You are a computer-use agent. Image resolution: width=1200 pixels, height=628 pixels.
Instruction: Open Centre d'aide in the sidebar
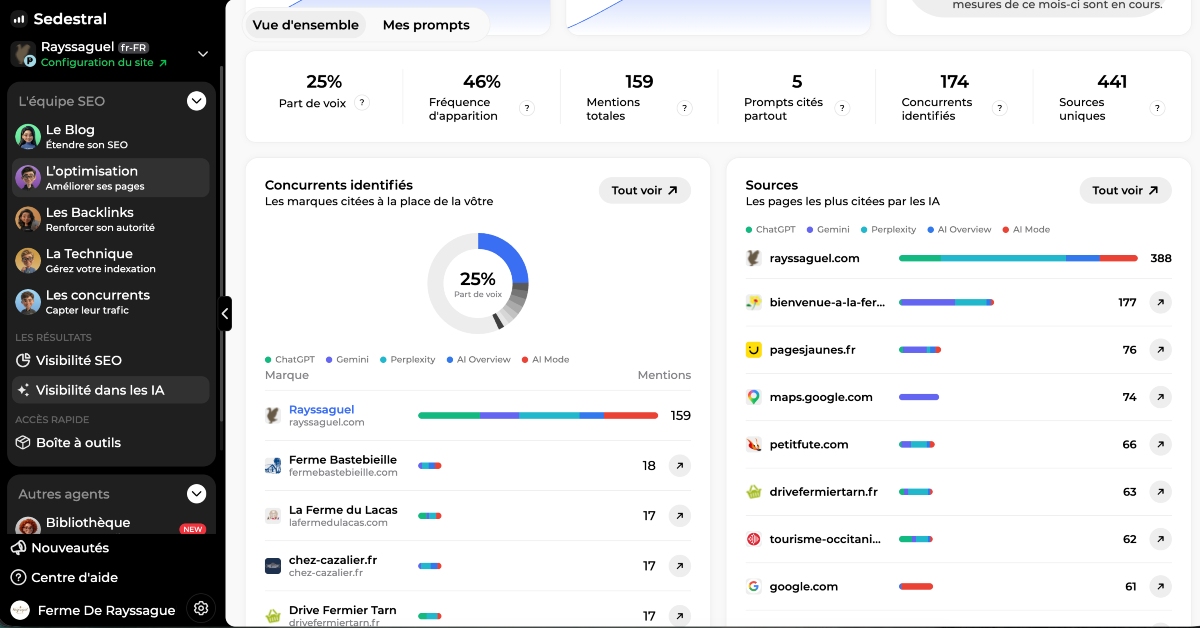click(64, 577)
